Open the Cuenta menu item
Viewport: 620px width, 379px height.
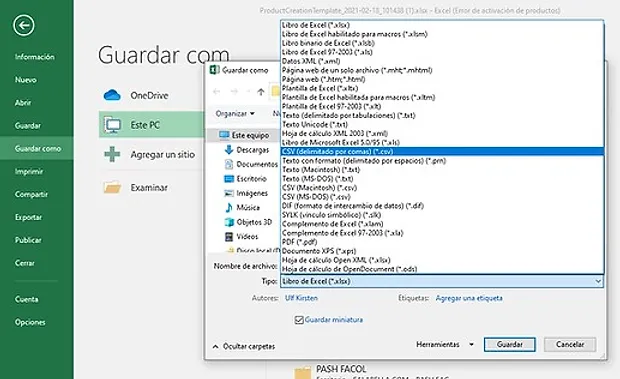point(26,300)
